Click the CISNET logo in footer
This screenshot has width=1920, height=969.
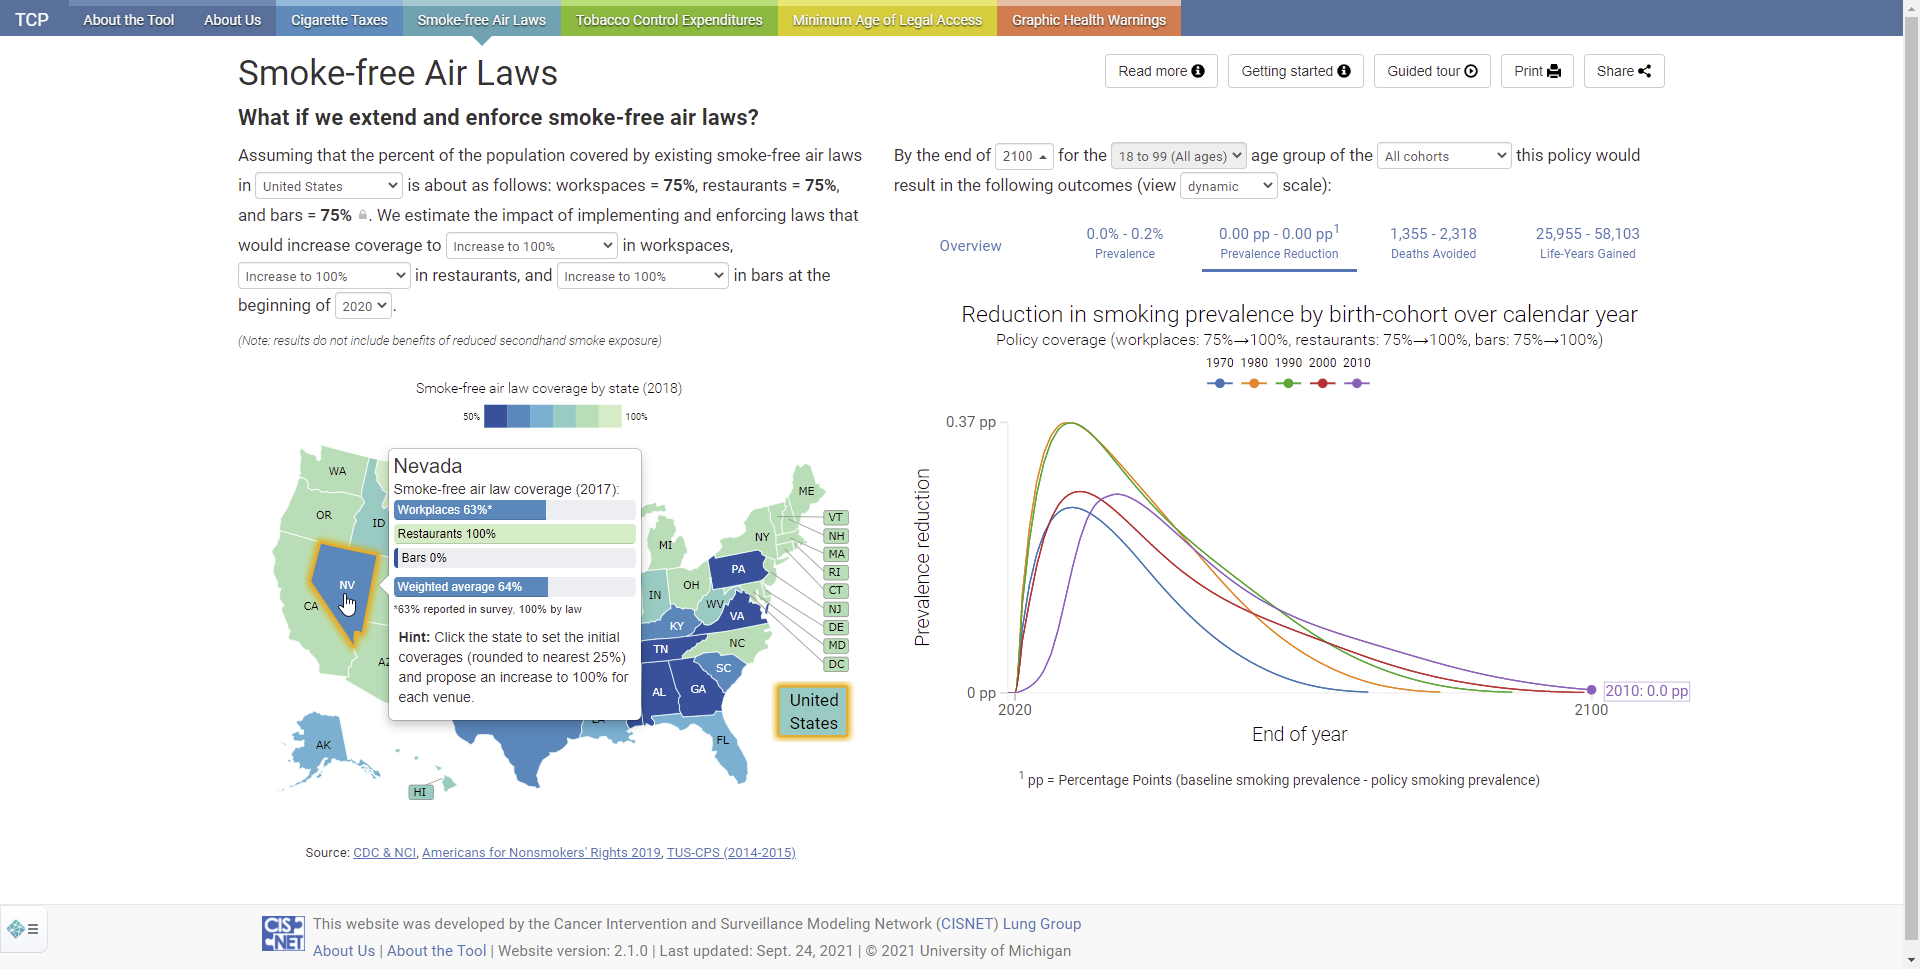coord(283,933)
